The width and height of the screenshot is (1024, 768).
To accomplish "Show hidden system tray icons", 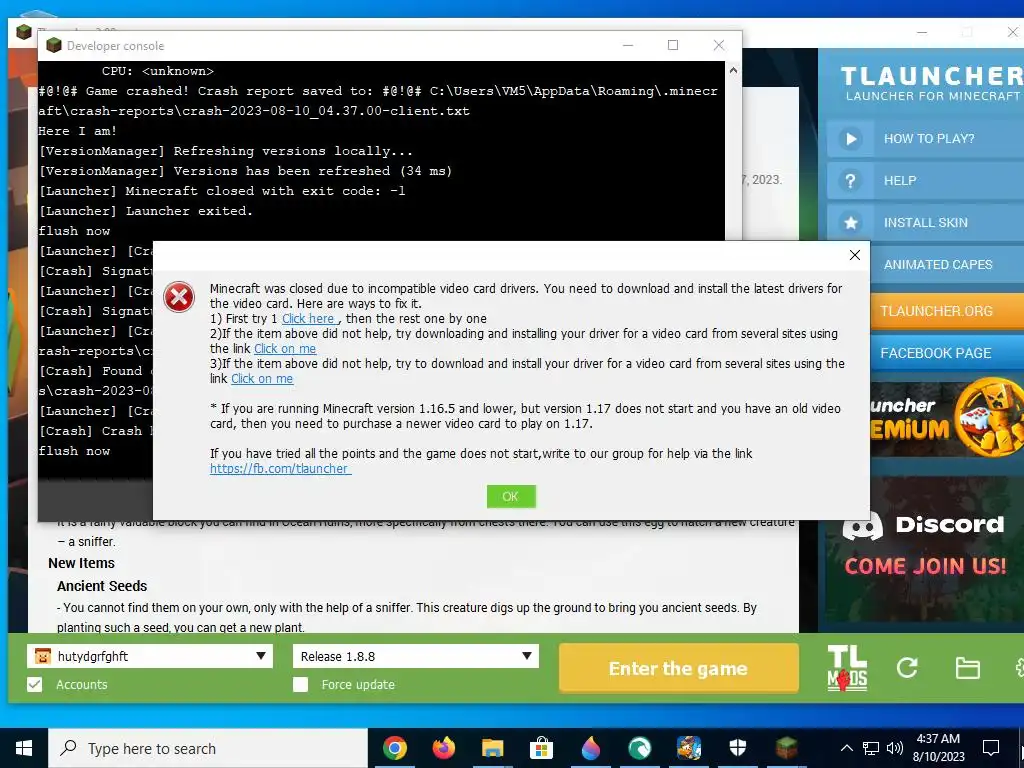I will click(x=846, y=748).
